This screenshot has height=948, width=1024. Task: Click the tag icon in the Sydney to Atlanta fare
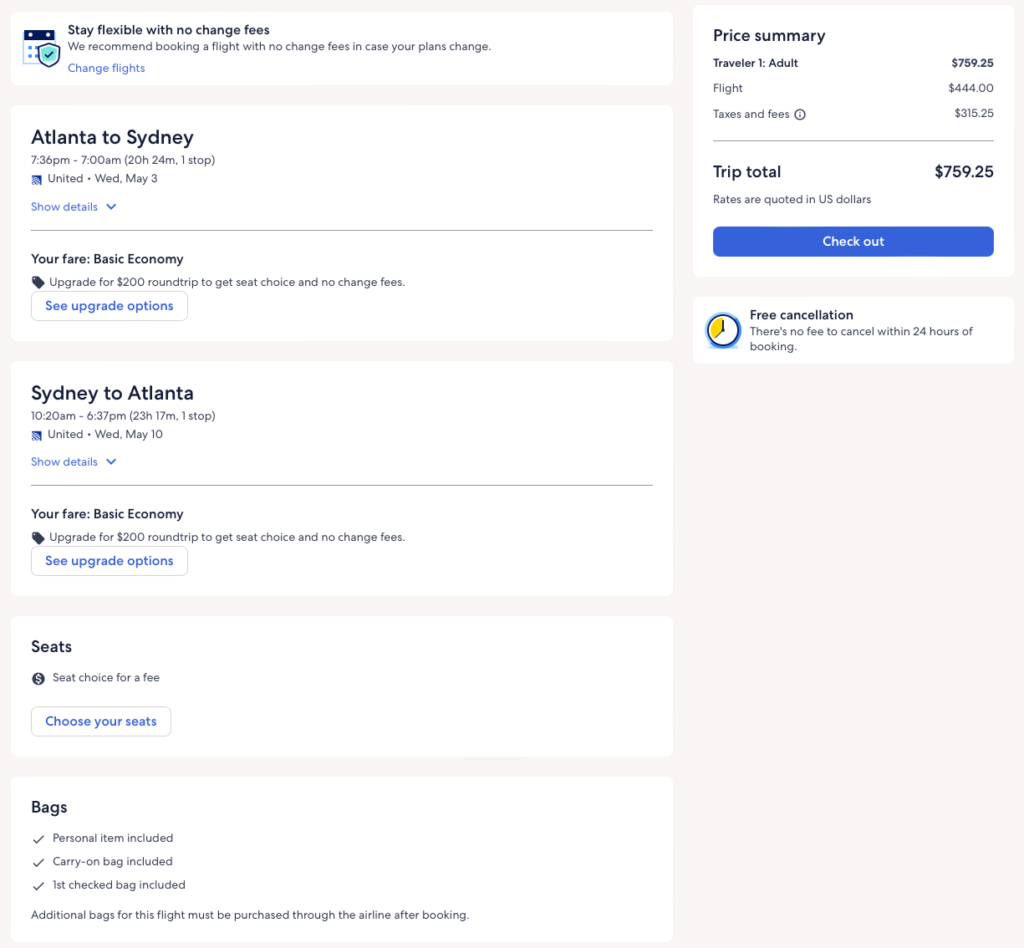click(x=38, y=538)
